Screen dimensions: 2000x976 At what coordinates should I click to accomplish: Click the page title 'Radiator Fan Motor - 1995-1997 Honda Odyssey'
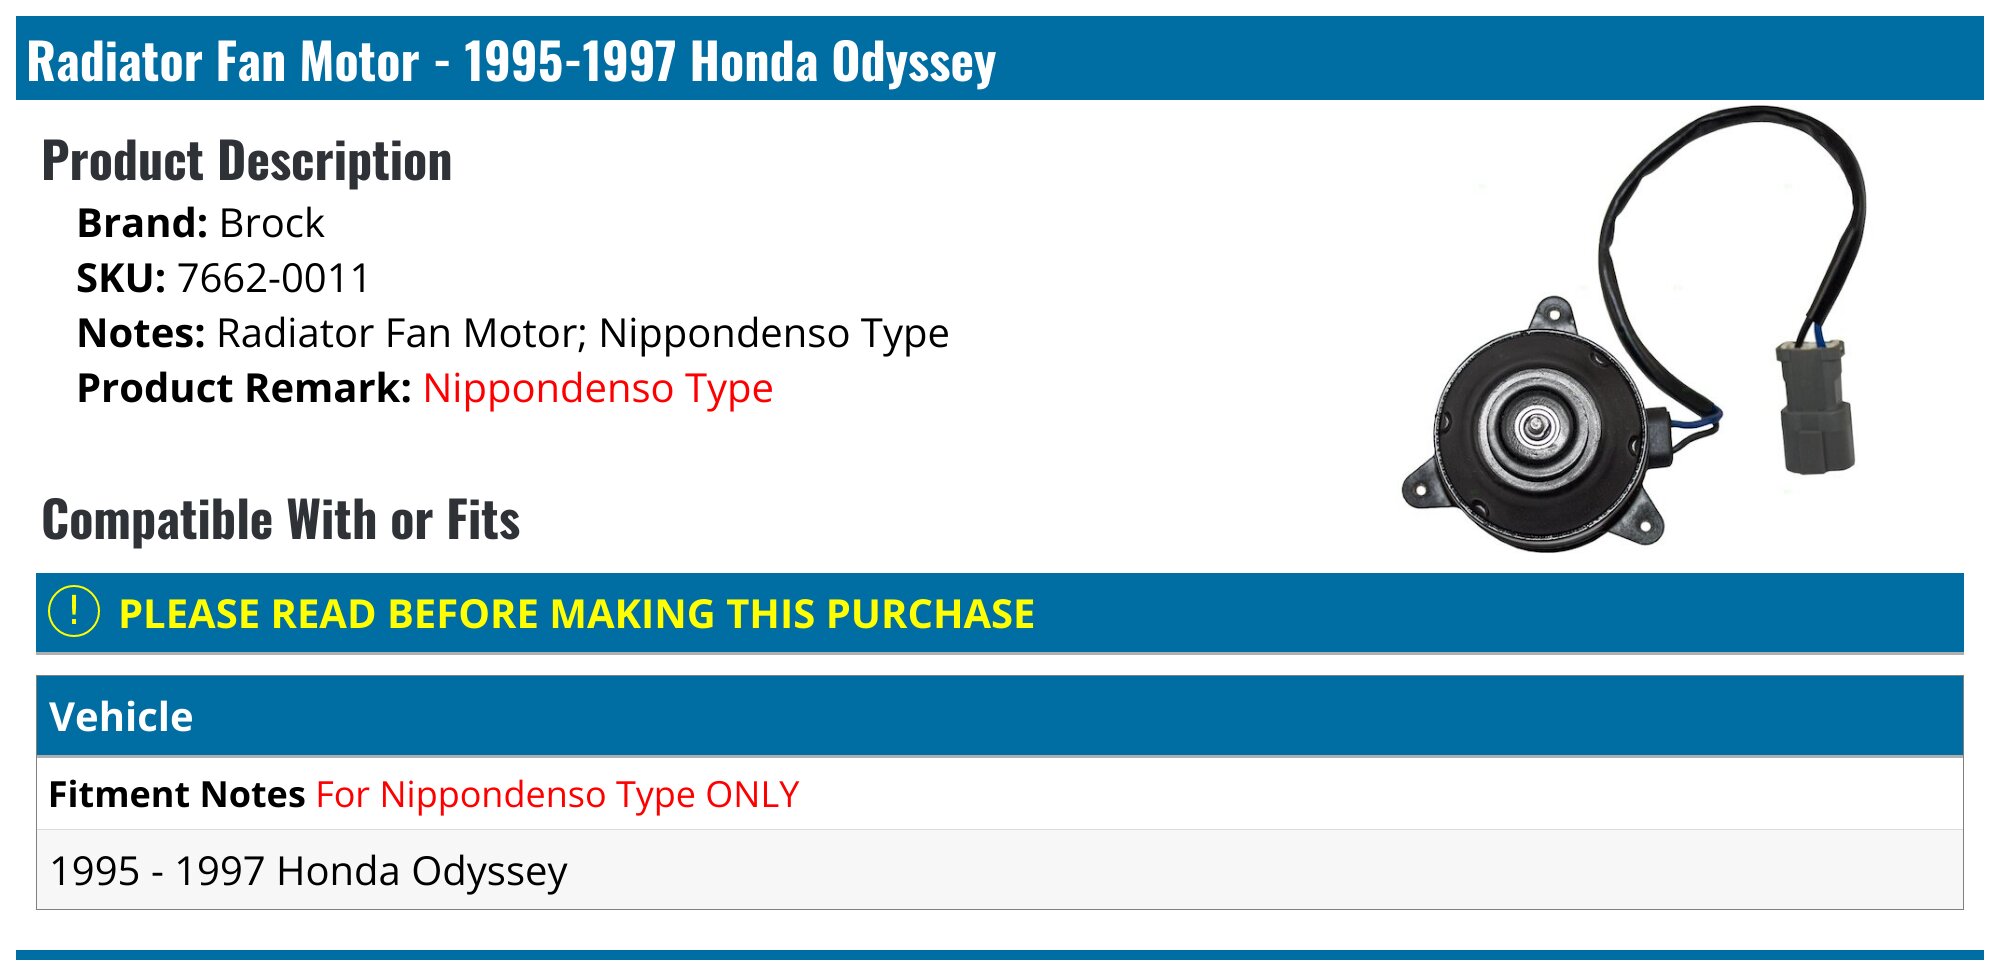[x=511, y=61]
